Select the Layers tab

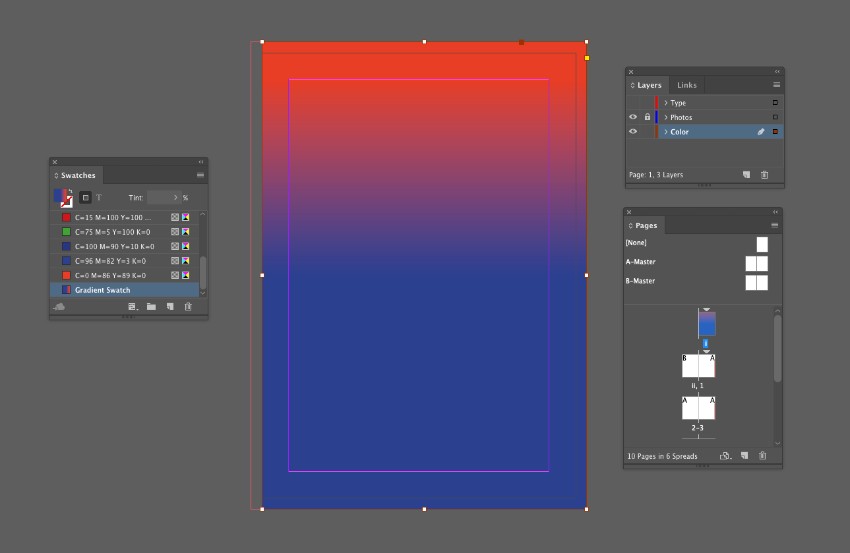pos(649,85)
